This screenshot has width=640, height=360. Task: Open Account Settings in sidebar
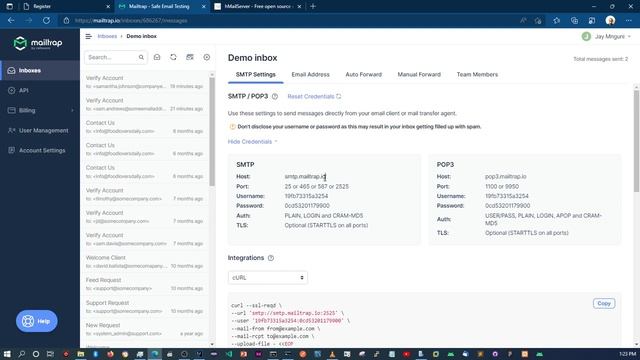40,150
